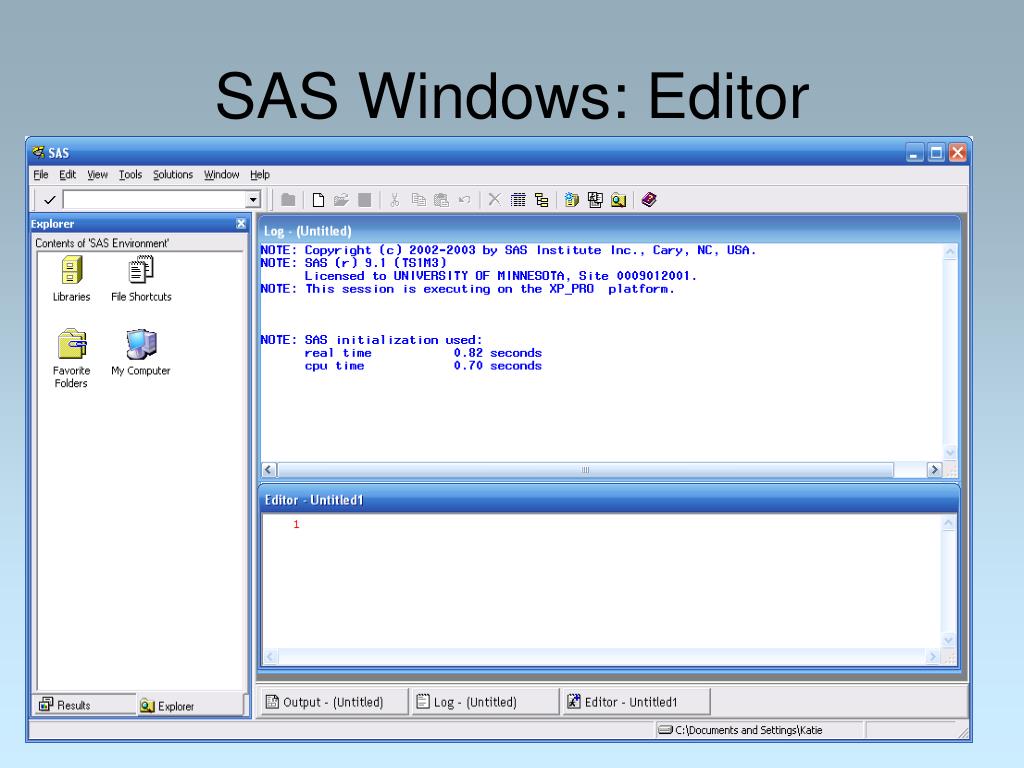
Task: Click the SAS application icon in the title bar
Action: (x=39, y=152)
